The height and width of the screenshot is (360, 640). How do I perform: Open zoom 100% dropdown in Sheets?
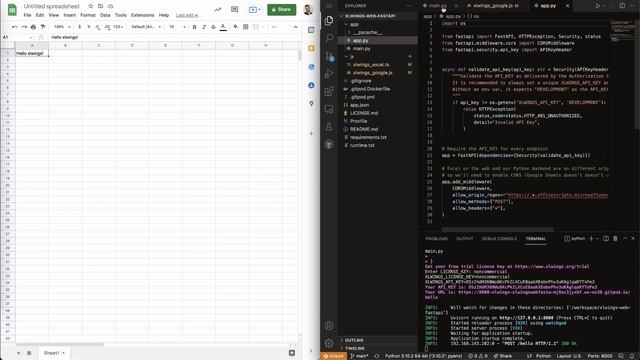(x=62, y=27)
